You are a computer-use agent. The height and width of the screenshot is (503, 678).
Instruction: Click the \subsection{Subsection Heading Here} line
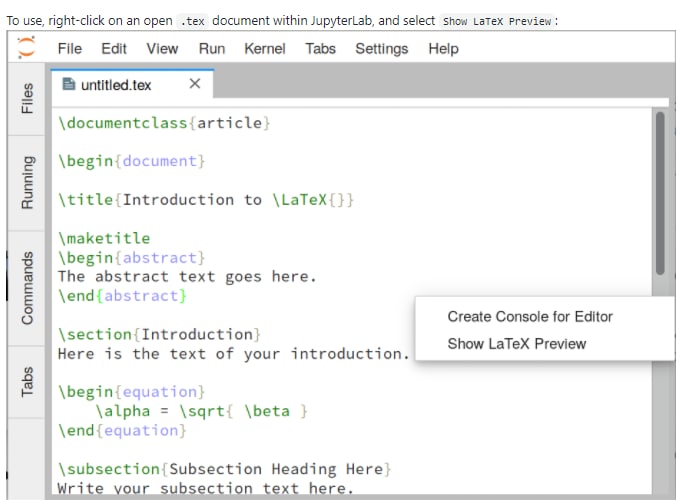click(224, 469)
